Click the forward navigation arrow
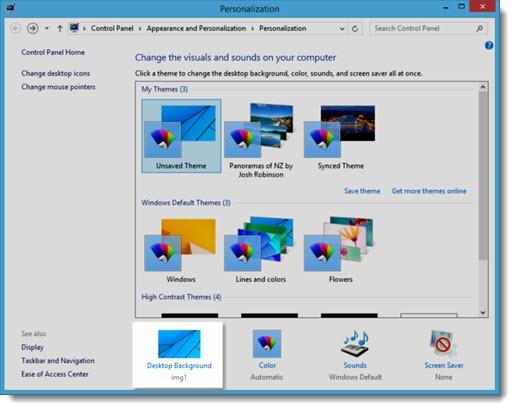The image size is (515, 410). click(x=32, y=28)
